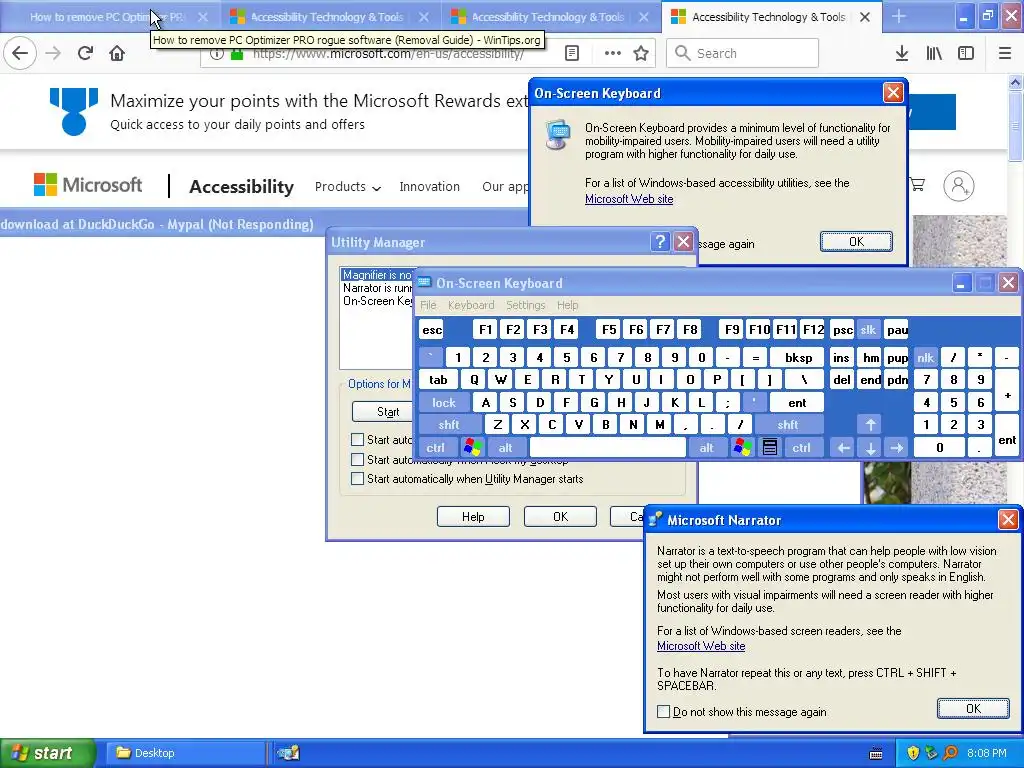Open the Settings menu of On-Screen Keyboard
Screen dimensions: 1024x768
(x=525, y=305)
